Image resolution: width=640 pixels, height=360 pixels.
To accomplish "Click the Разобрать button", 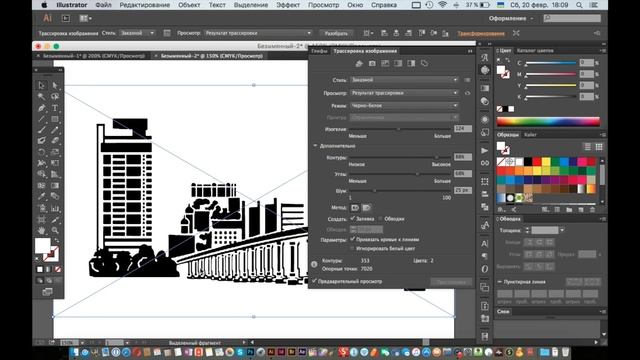I will [336, 33].
